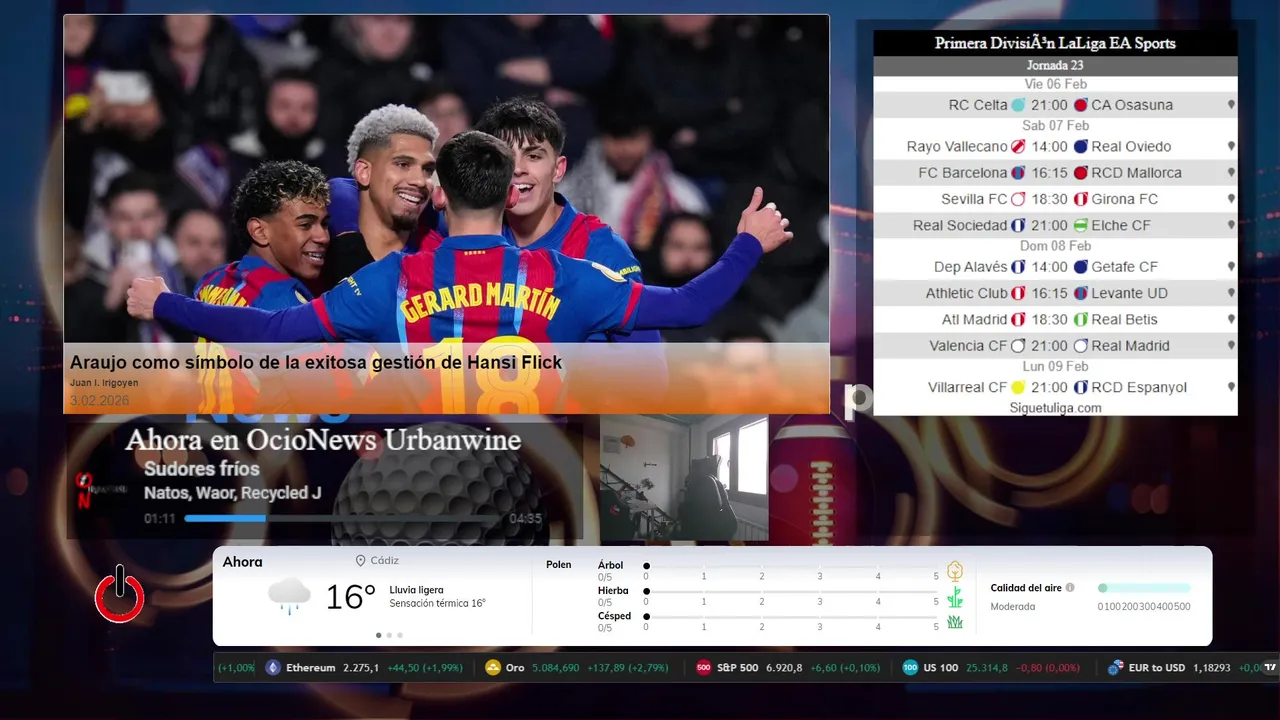Open the Araujo headline article link
The height and width of the screenshot is (720, 1280).
316,363
